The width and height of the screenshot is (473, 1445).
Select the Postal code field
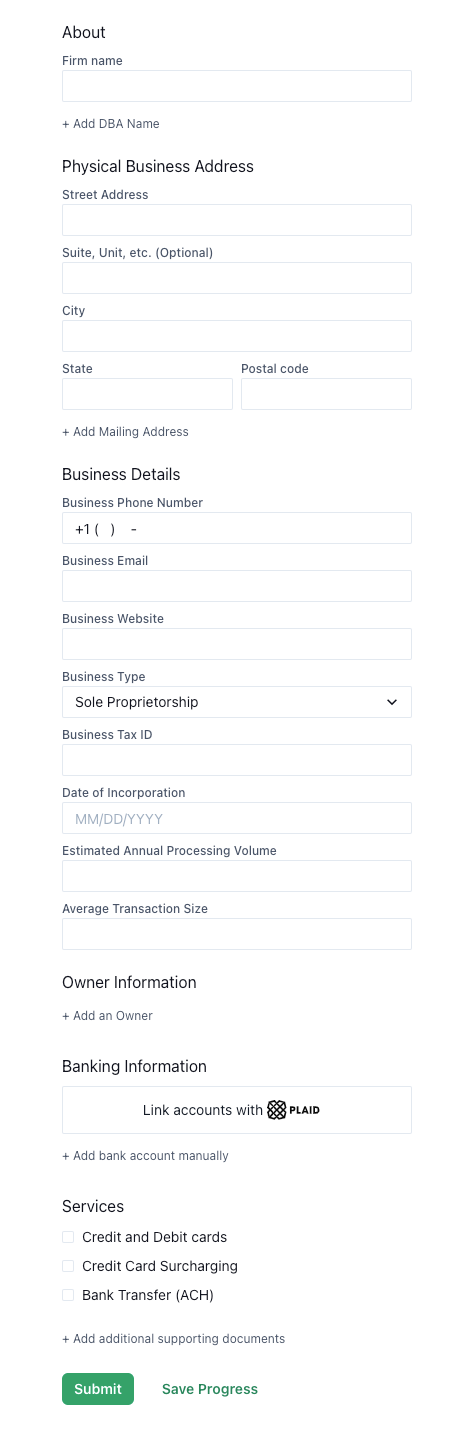pyautogui.click(x=326, y=394)
